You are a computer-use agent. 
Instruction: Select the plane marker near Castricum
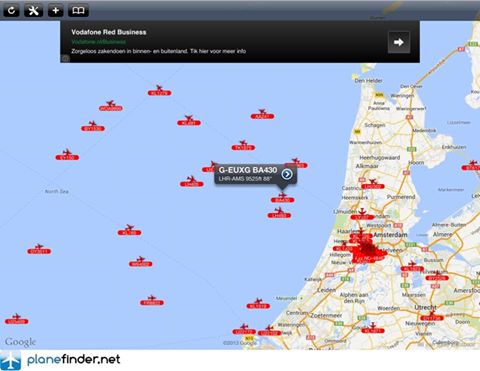click(x=373, y=184)
